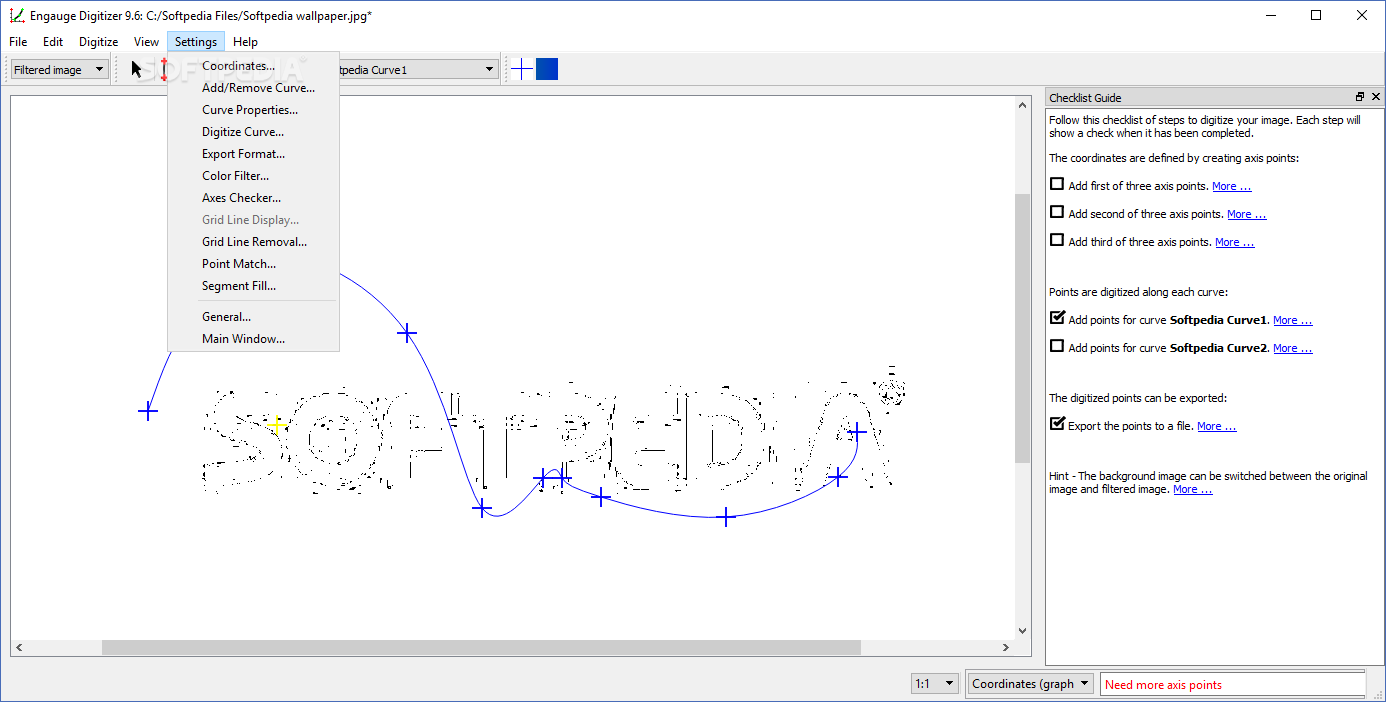Close the open Settings menu

[196, 42]
